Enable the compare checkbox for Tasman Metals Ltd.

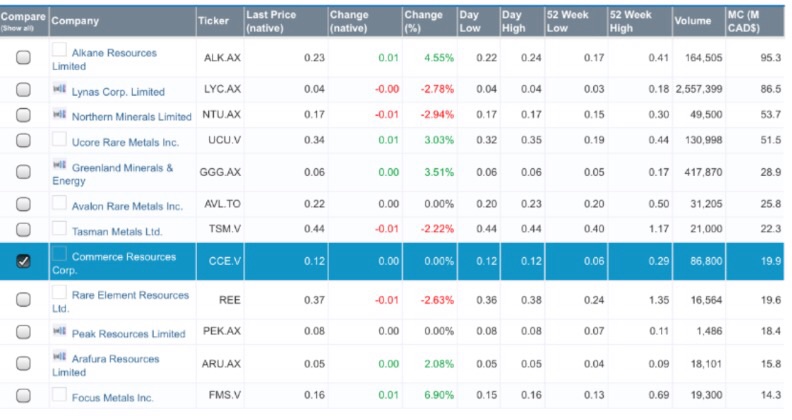point(23,231)
